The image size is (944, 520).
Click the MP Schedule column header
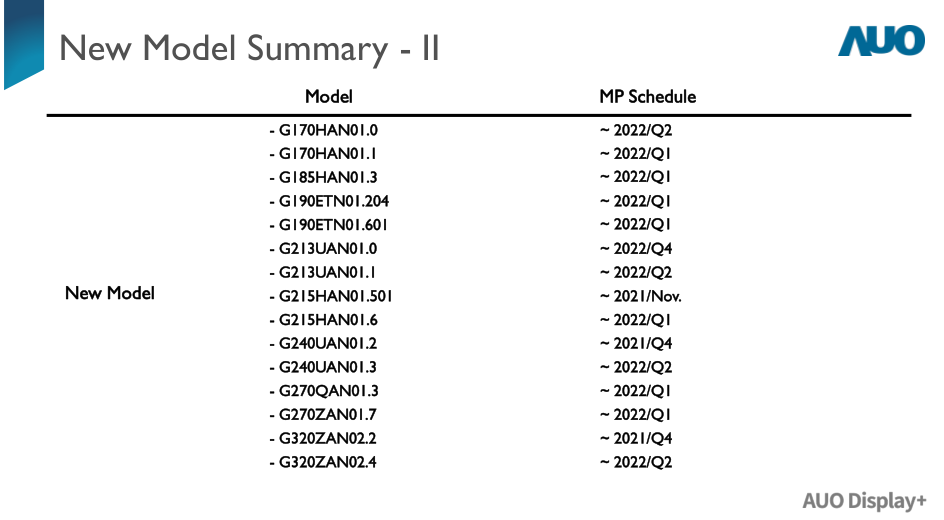tap(647, 97)
